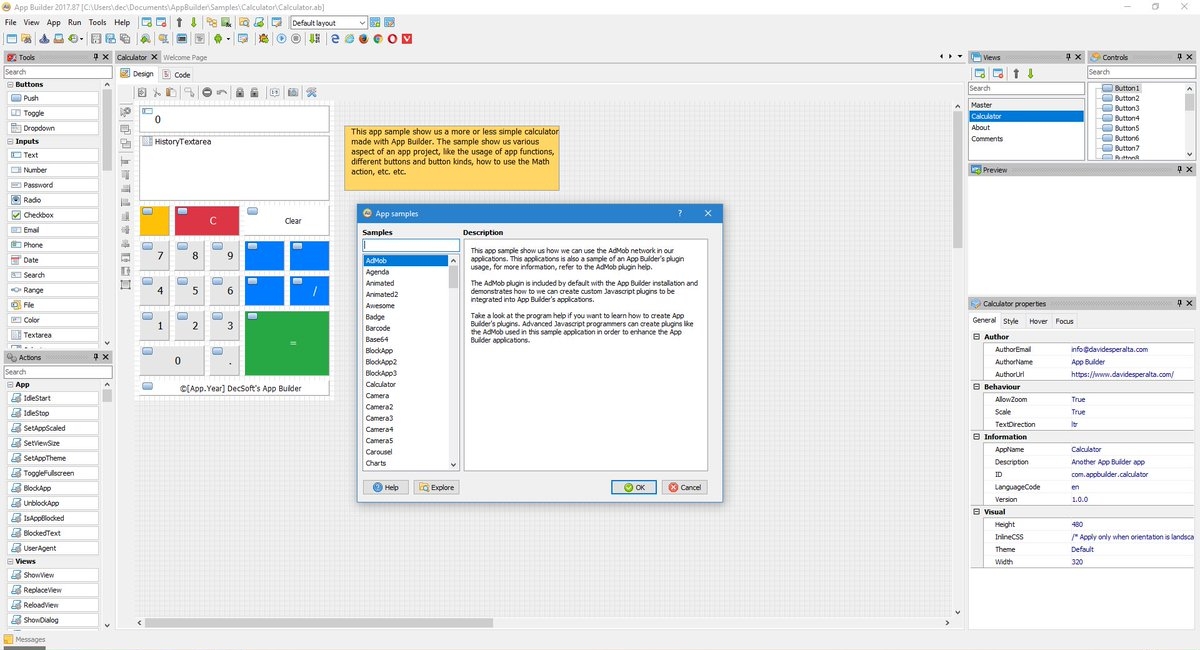This screenshot has height=650, width=1200.
Task: Select the Radio control in Tools list
Action: (32, 200)
